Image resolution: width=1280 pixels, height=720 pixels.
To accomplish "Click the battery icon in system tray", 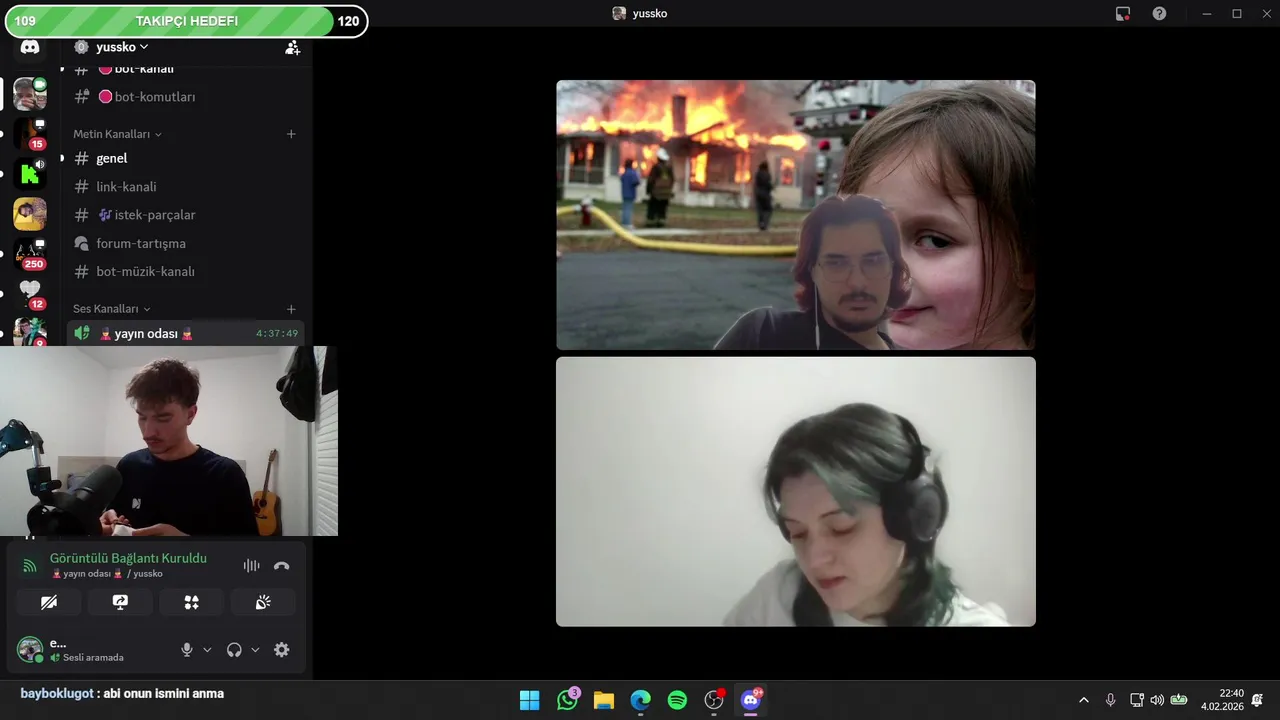I will tap(1179, 700).
